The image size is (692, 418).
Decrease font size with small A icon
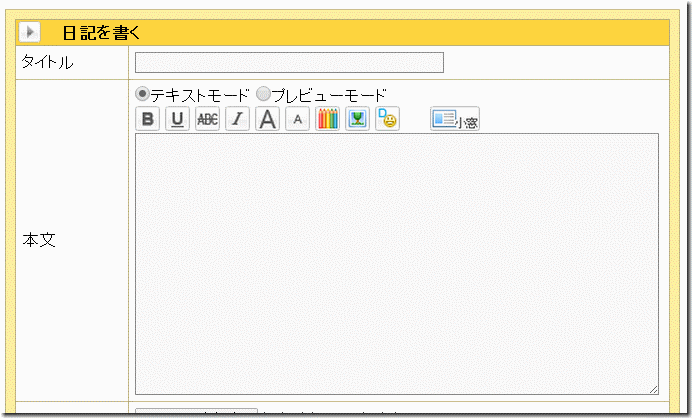[x=297, y=119]
